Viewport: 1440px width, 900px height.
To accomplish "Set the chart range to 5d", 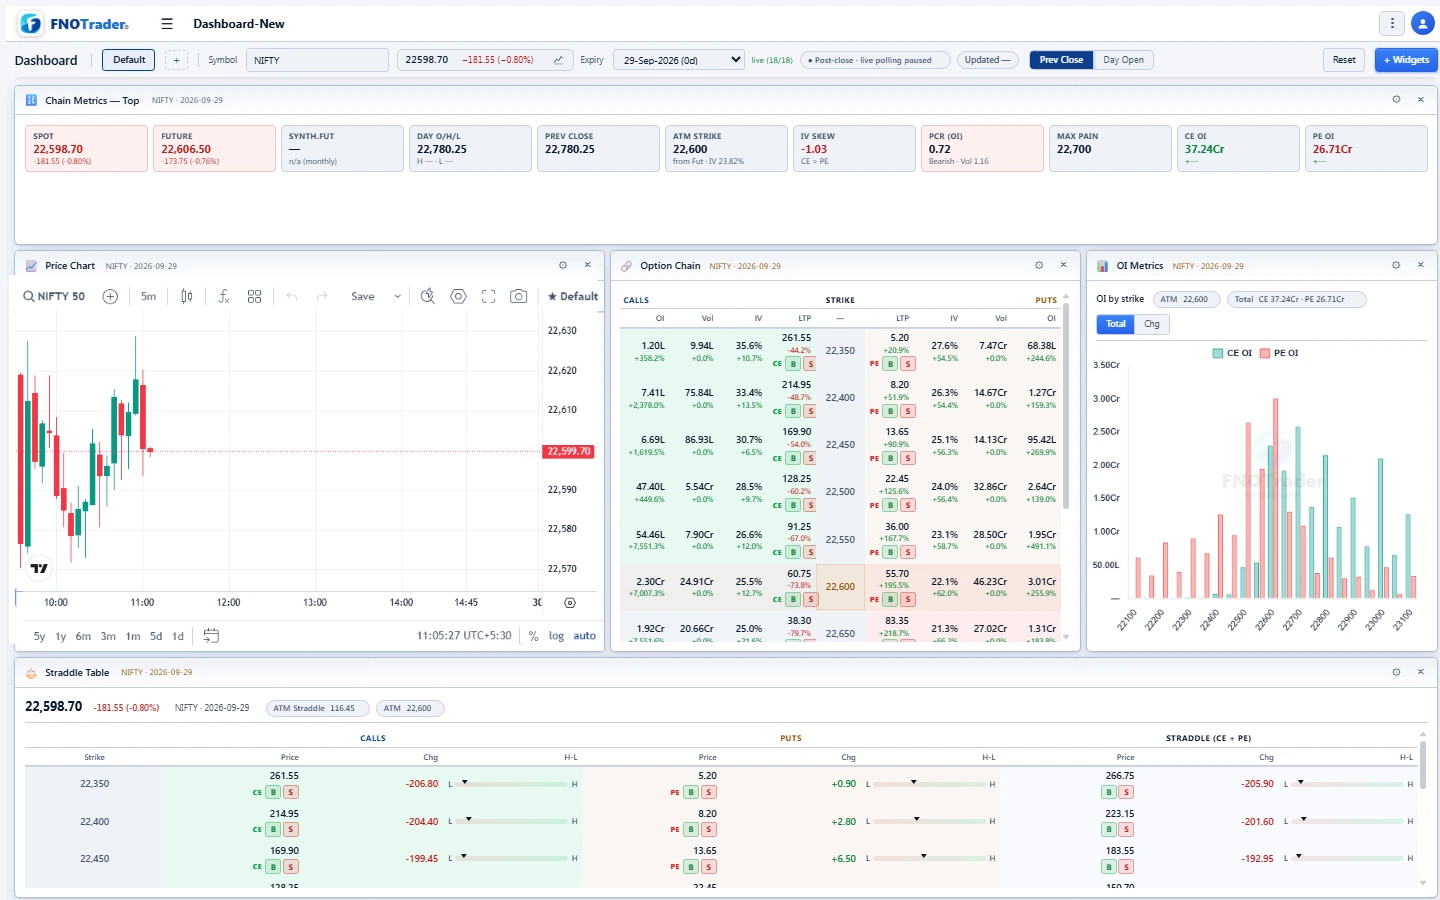I will (x=156, y=636).
